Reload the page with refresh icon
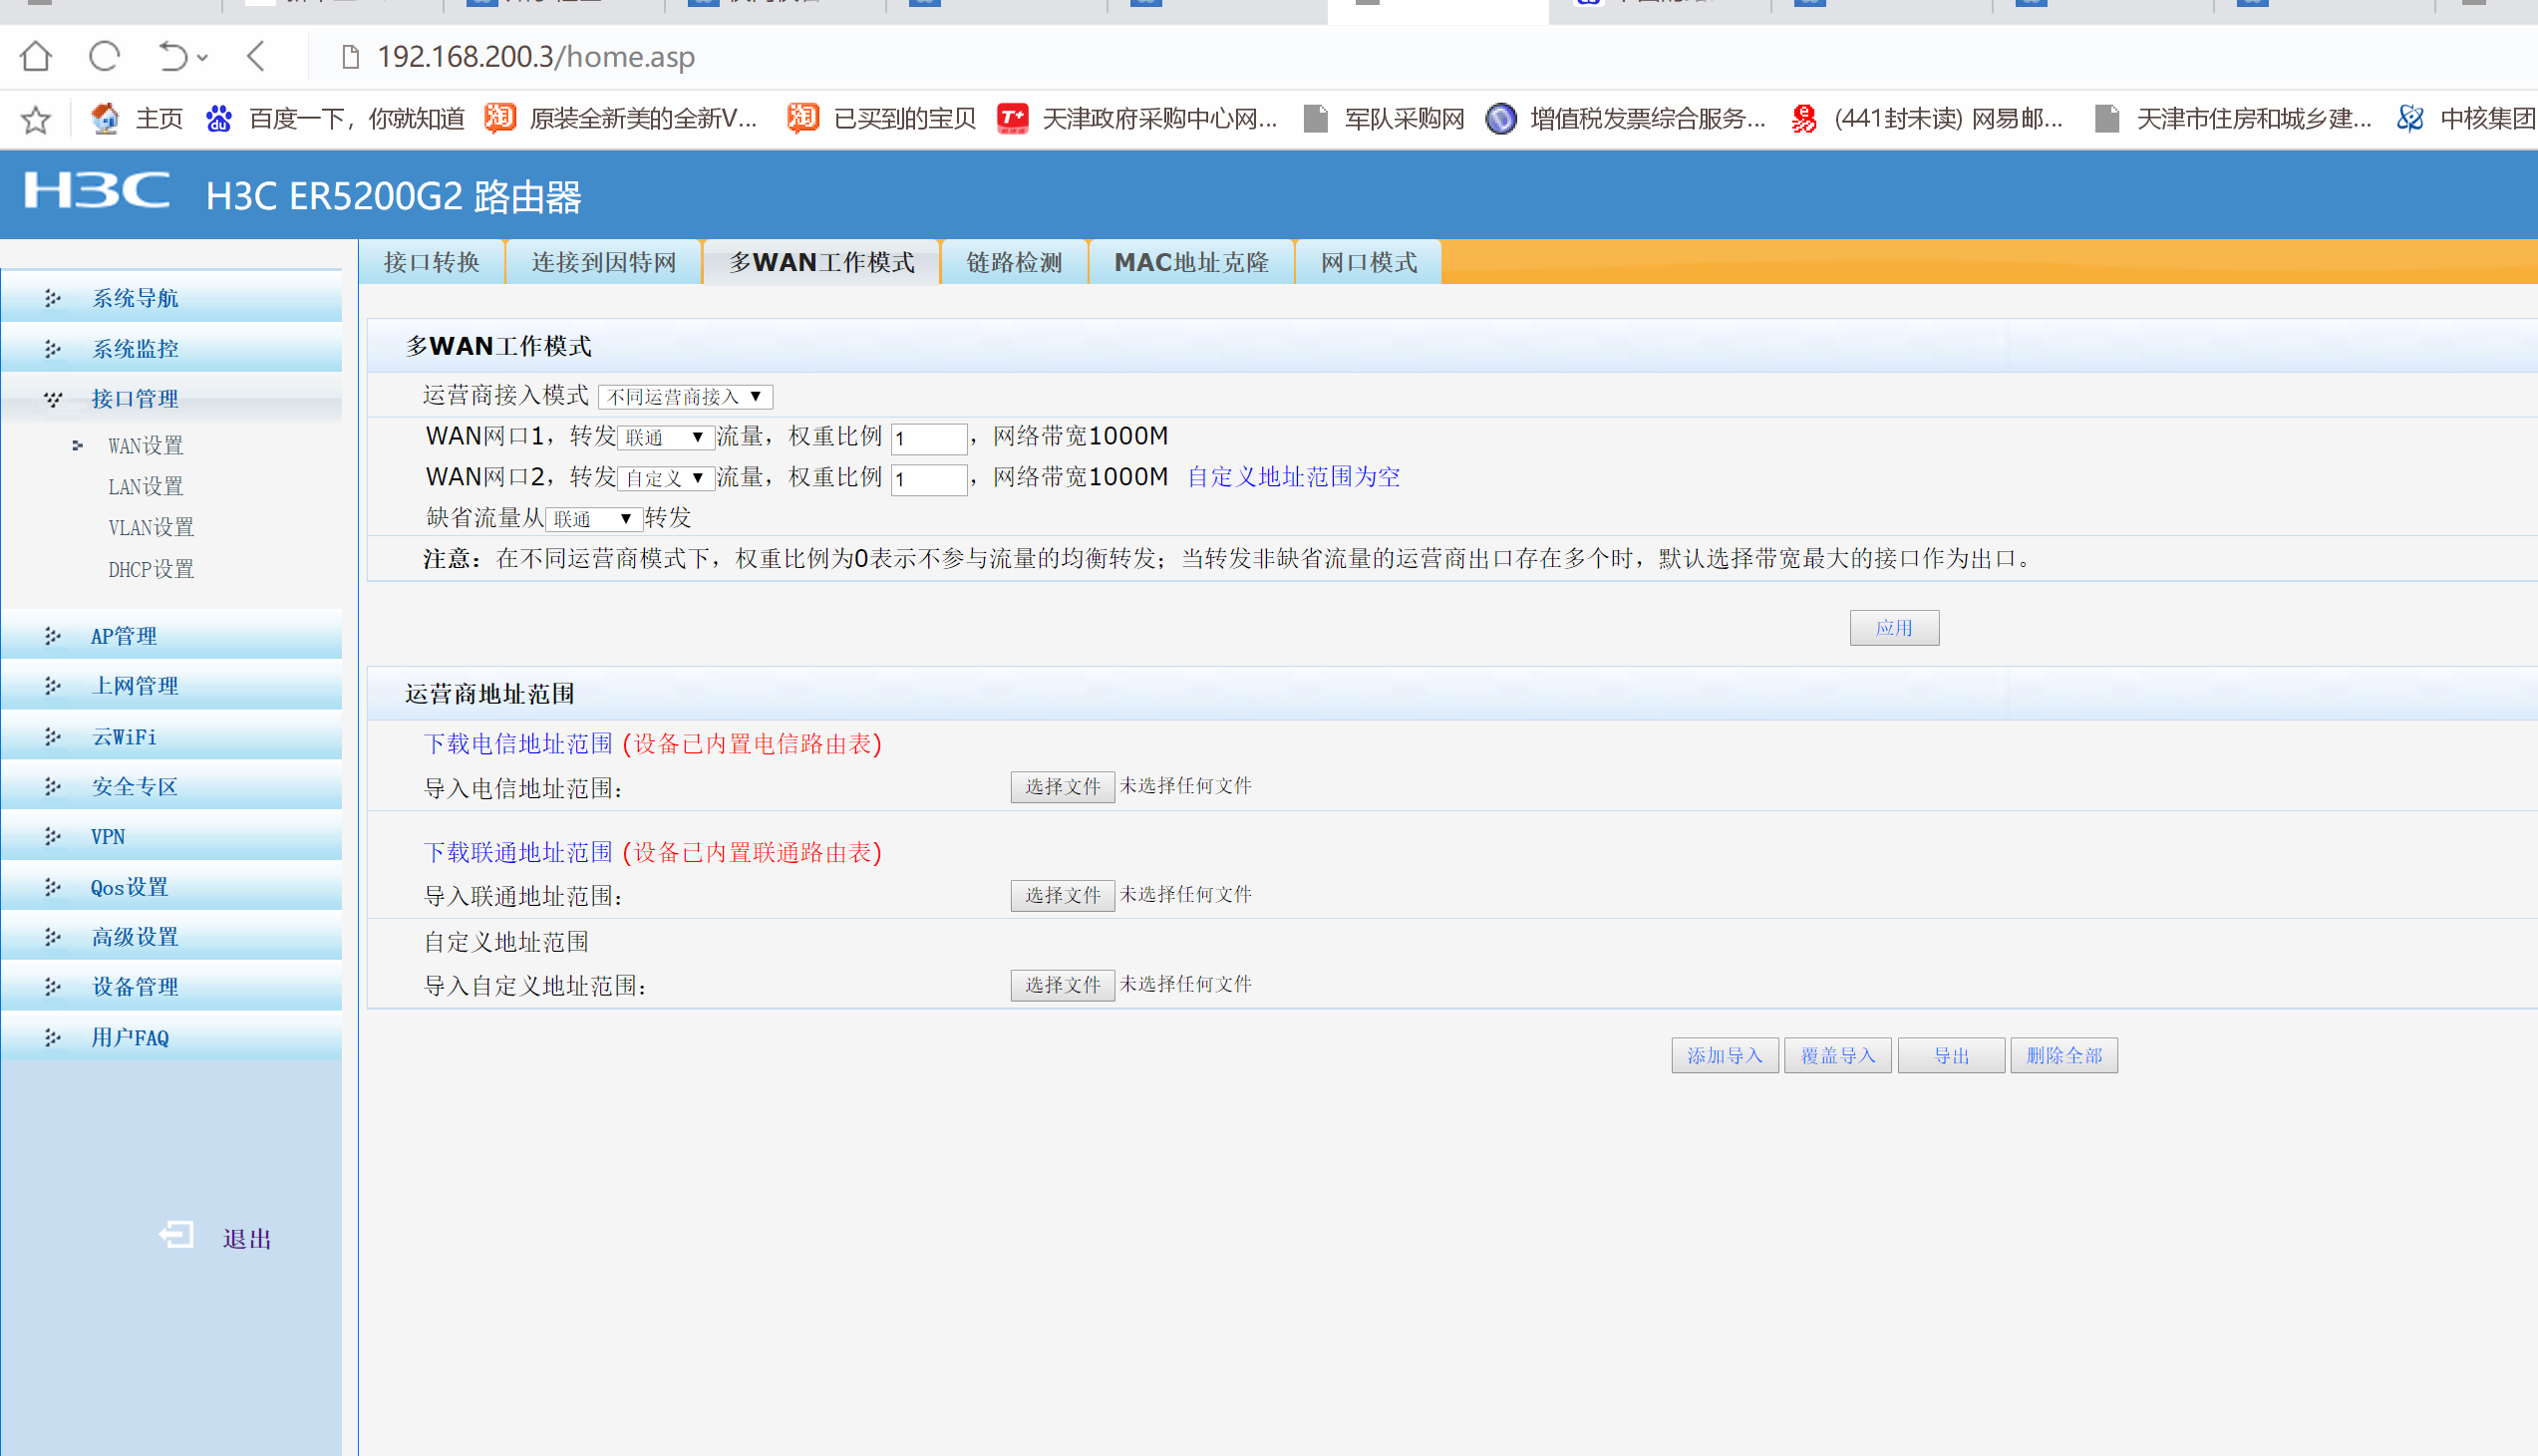2538x1456 pixels. click(104, 56)
